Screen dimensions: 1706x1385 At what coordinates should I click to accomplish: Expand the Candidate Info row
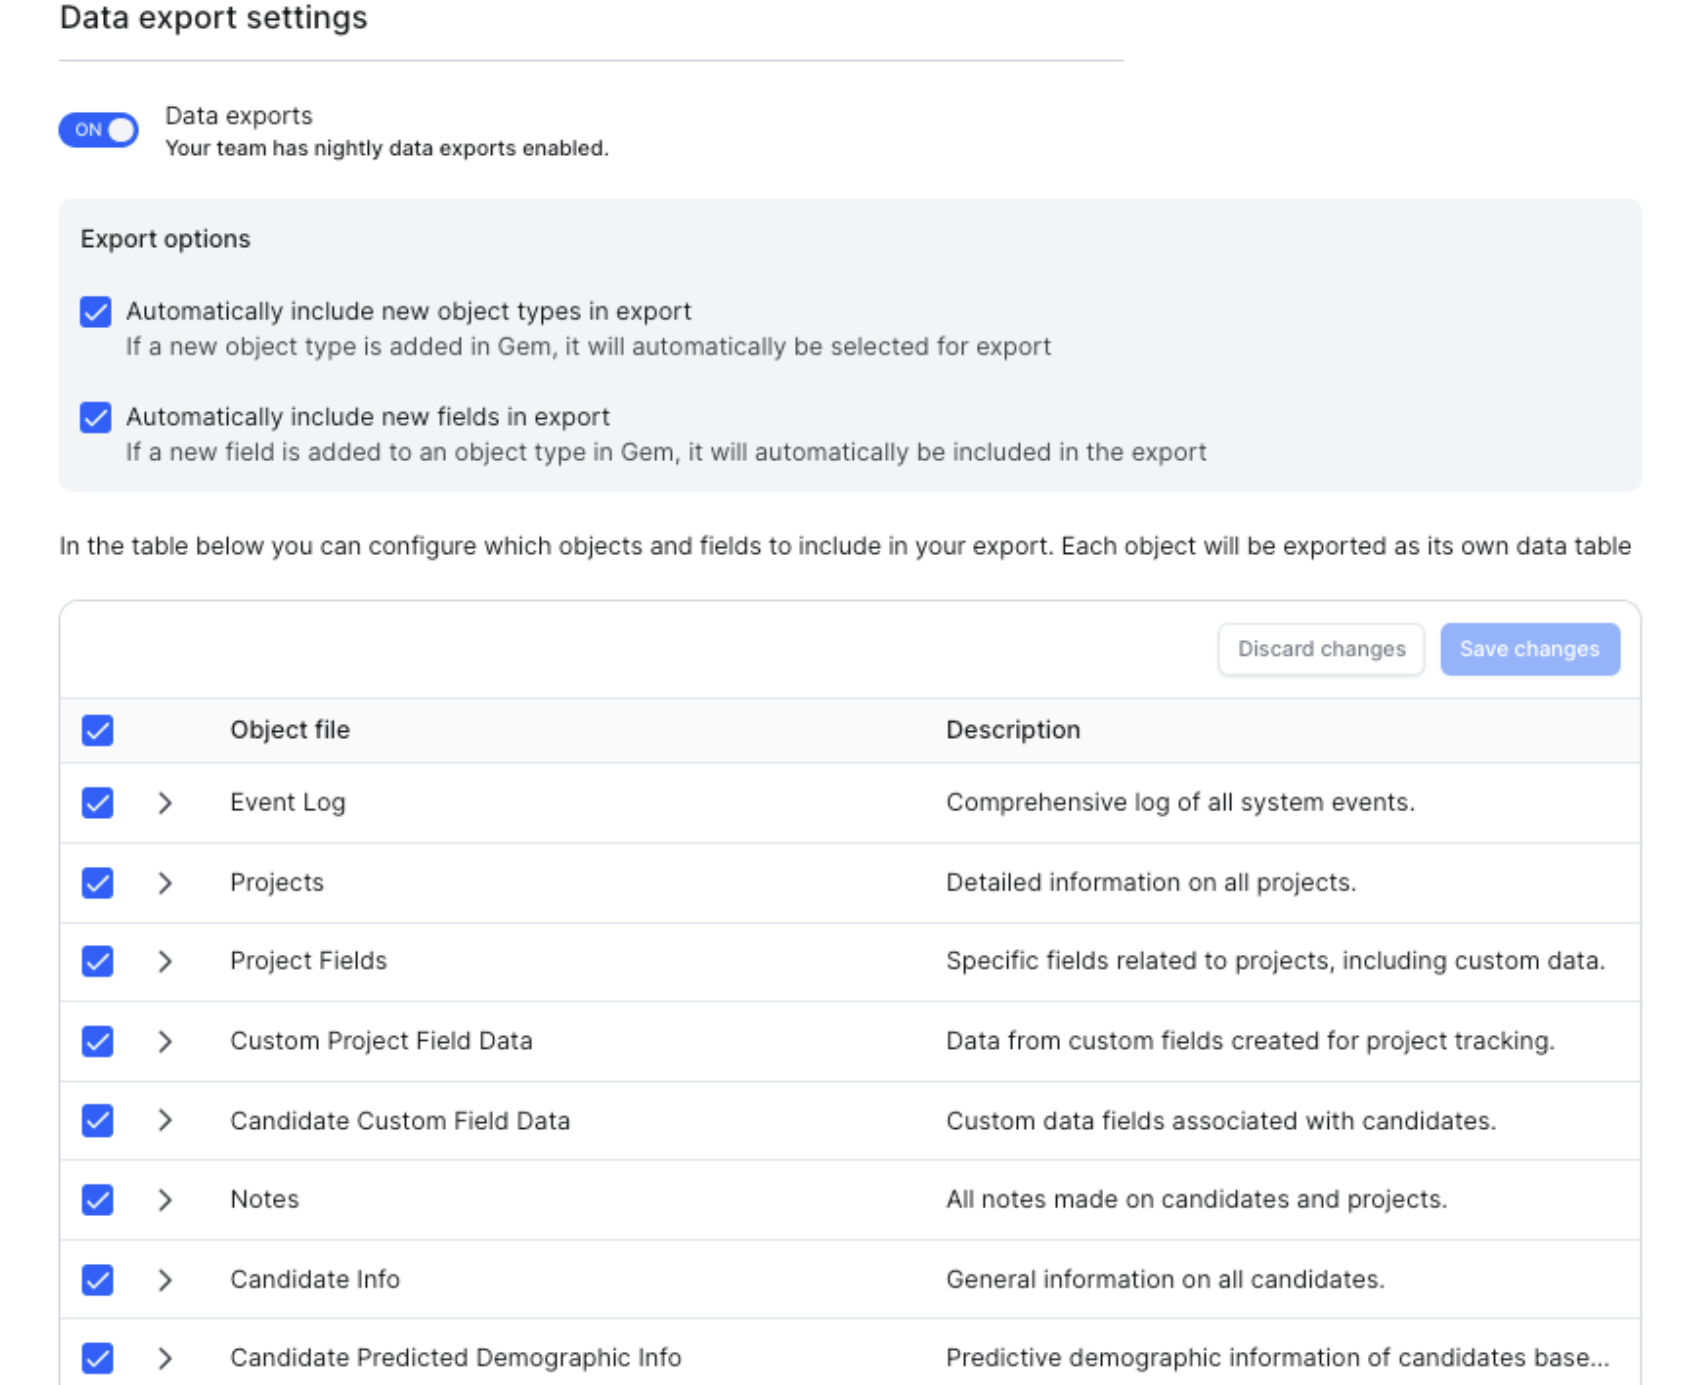165,1279
